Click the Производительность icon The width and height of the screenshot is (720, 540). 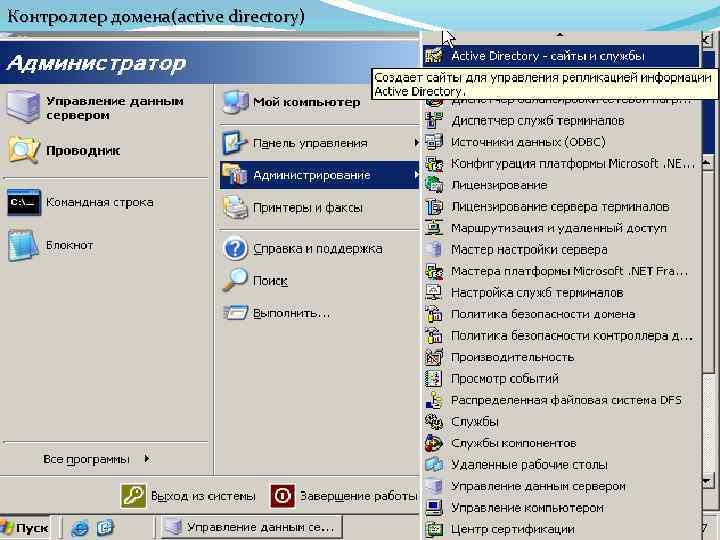(434, 357)
